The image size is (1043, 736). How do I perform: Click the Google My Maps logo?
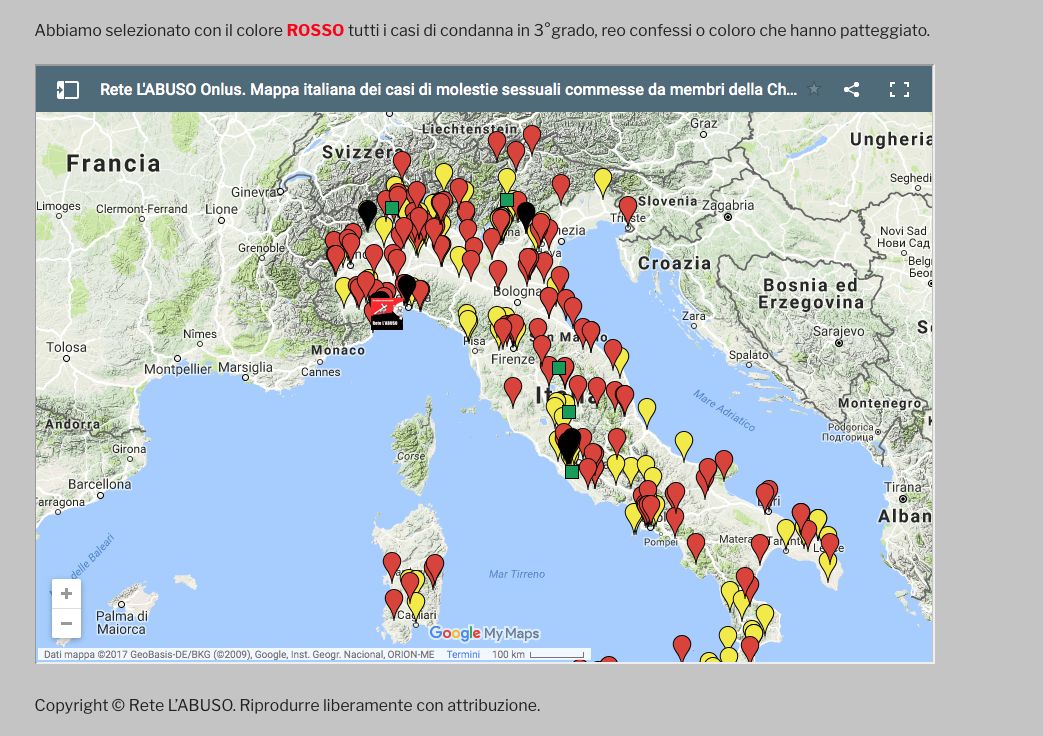coord(484,634)
